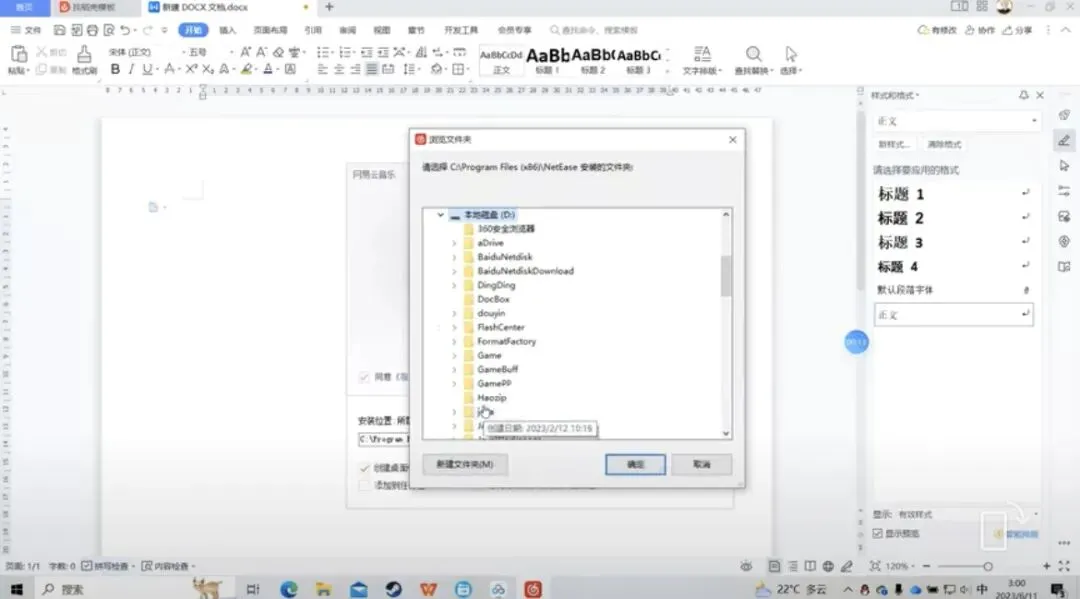Viewport: 1080px width, 599px height.
Task: Expand the aDrive folder
Action: click(x=454, y=243)
